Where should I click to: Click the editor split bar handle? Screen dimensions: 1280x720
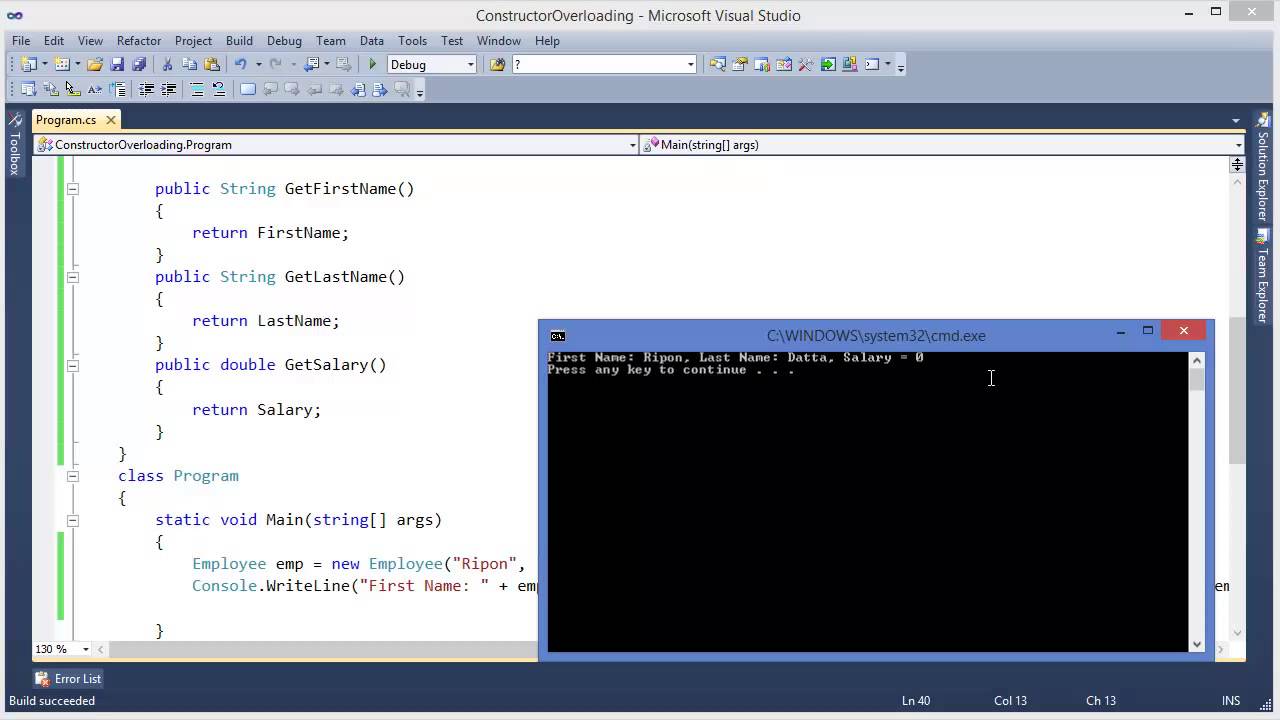pos(1237,164)
